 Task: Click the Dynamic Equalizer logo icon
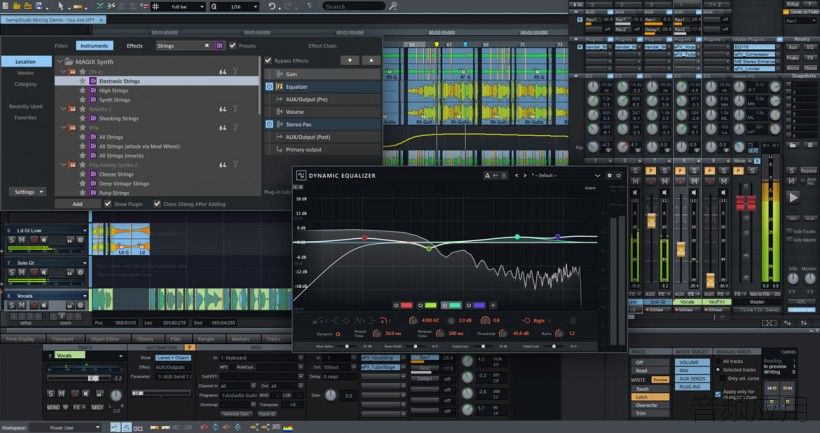coord(301,176)
